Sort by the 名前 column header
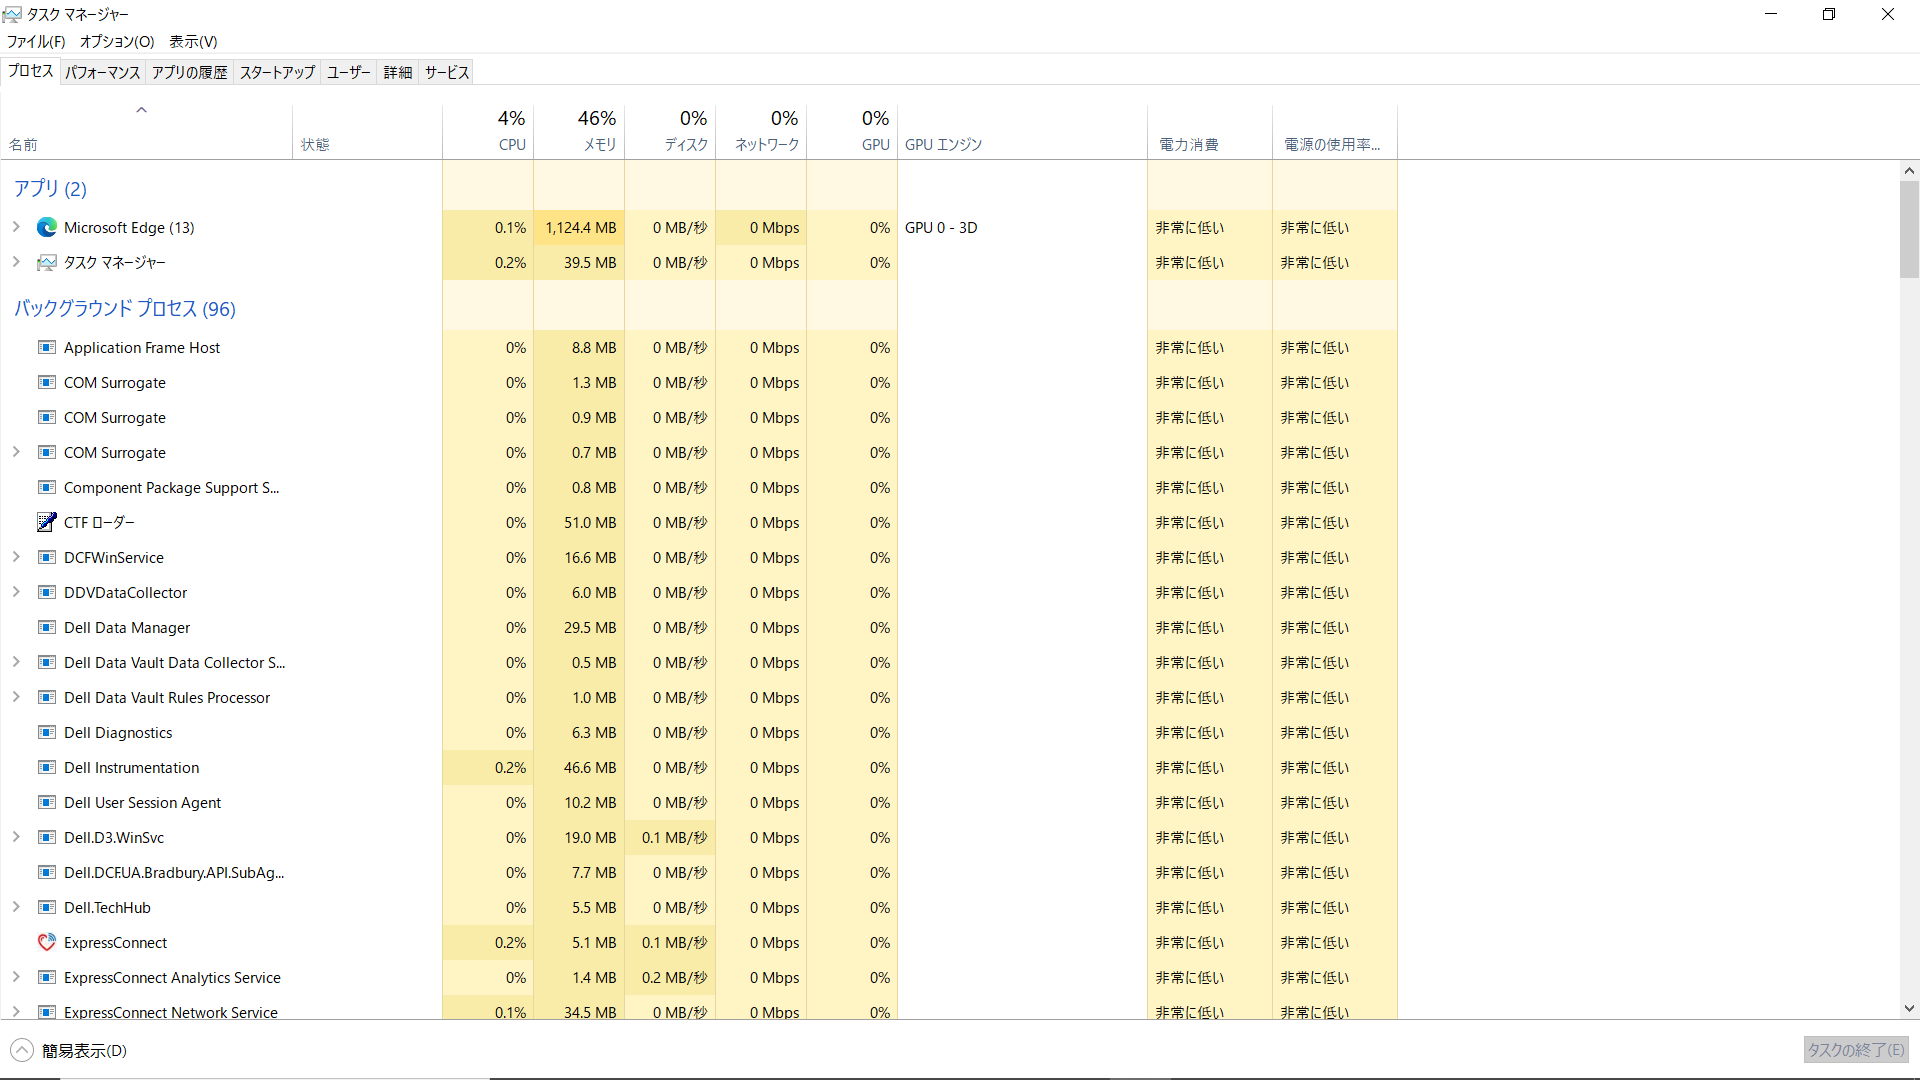The width and height of the screenshot is (1920, 1080). [146, 131]
